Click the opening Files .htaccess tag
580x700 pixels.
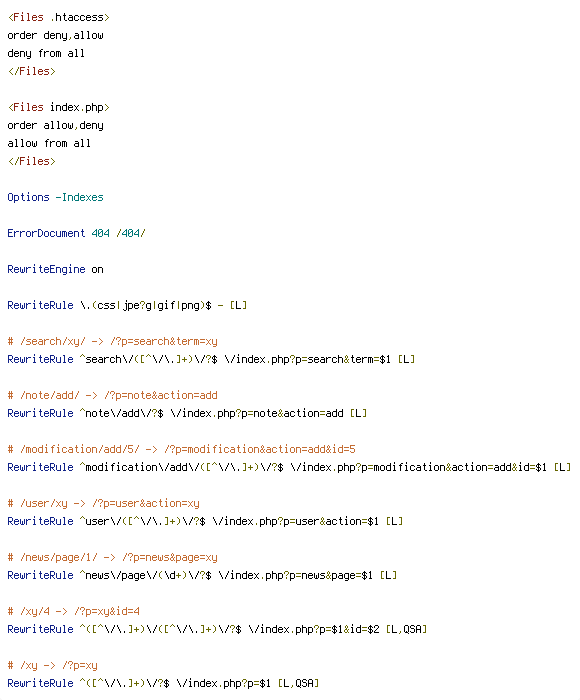[x=58, y=17]
